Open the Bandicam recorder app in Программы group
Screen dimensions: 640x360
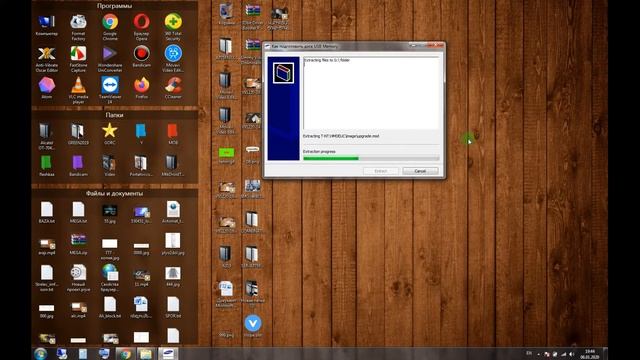141,56
